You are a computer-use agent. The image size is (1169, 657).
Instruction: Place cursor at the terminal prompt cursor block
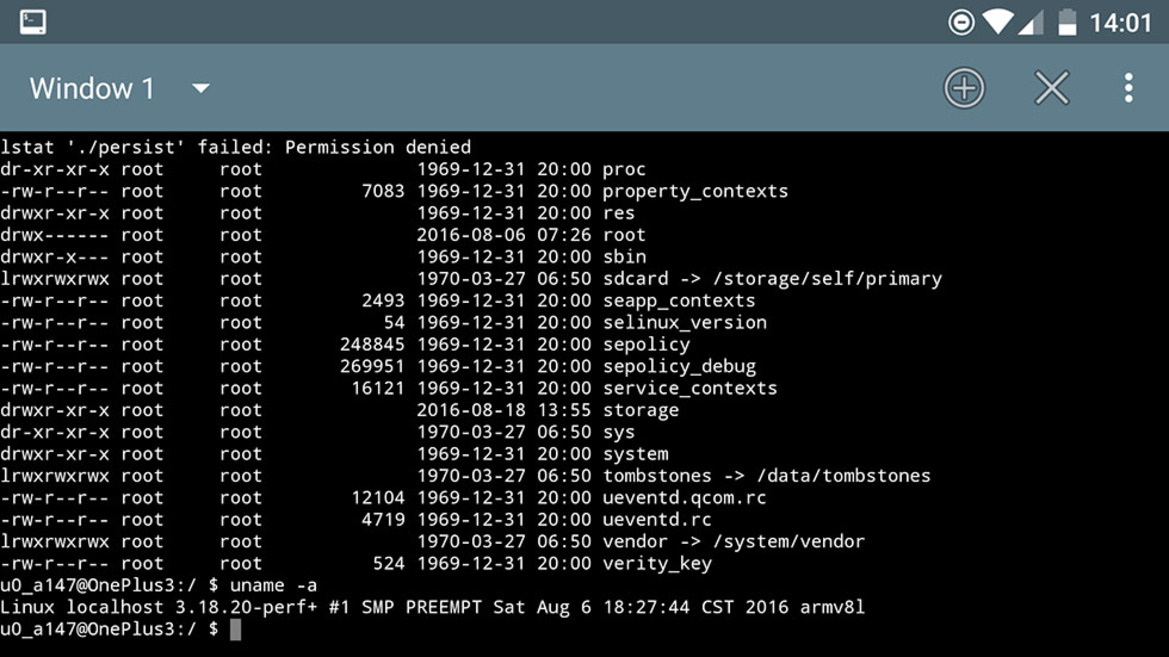[x=236, y=629]
